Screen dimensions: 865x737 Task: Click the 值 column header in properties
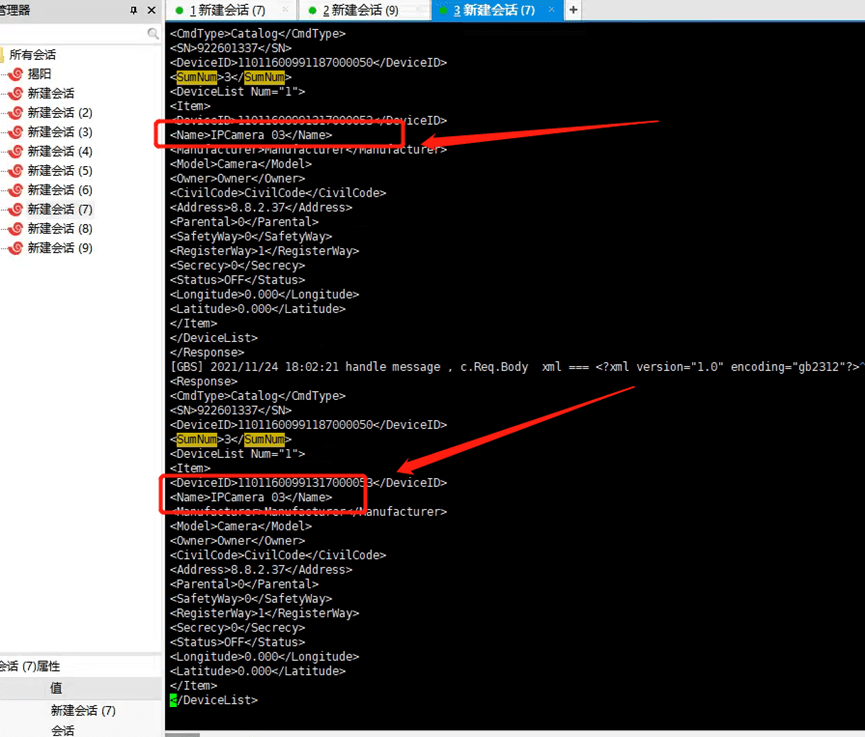pyautogui.click(x=56, y=688)
